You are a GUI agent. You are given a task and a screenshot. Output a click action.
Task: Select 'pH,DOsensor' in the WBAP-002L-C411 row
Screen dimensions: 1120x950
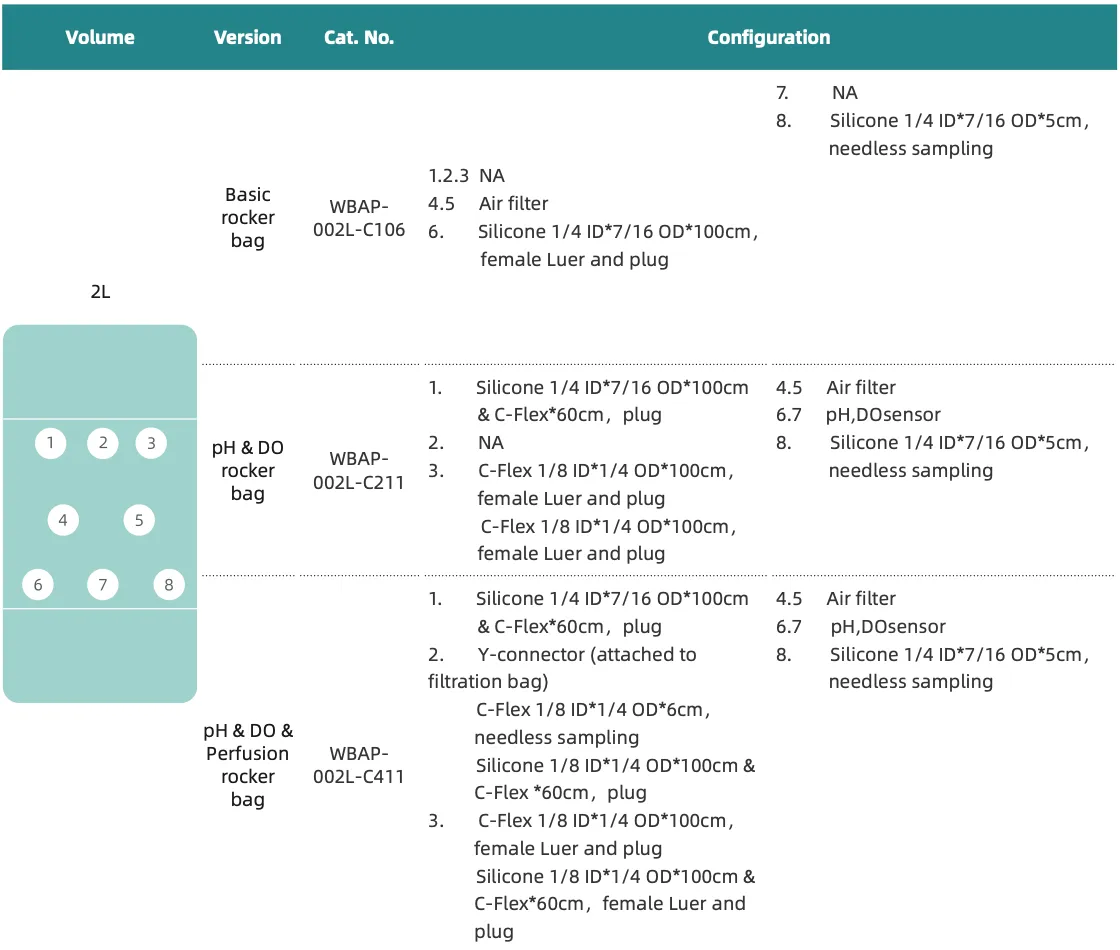pos(888,626)
